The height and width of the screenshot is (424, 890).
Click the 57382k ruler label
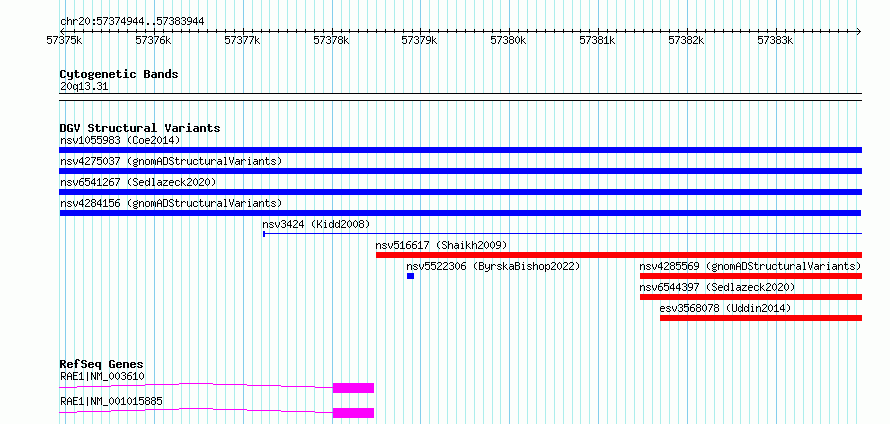pos(686,40)
